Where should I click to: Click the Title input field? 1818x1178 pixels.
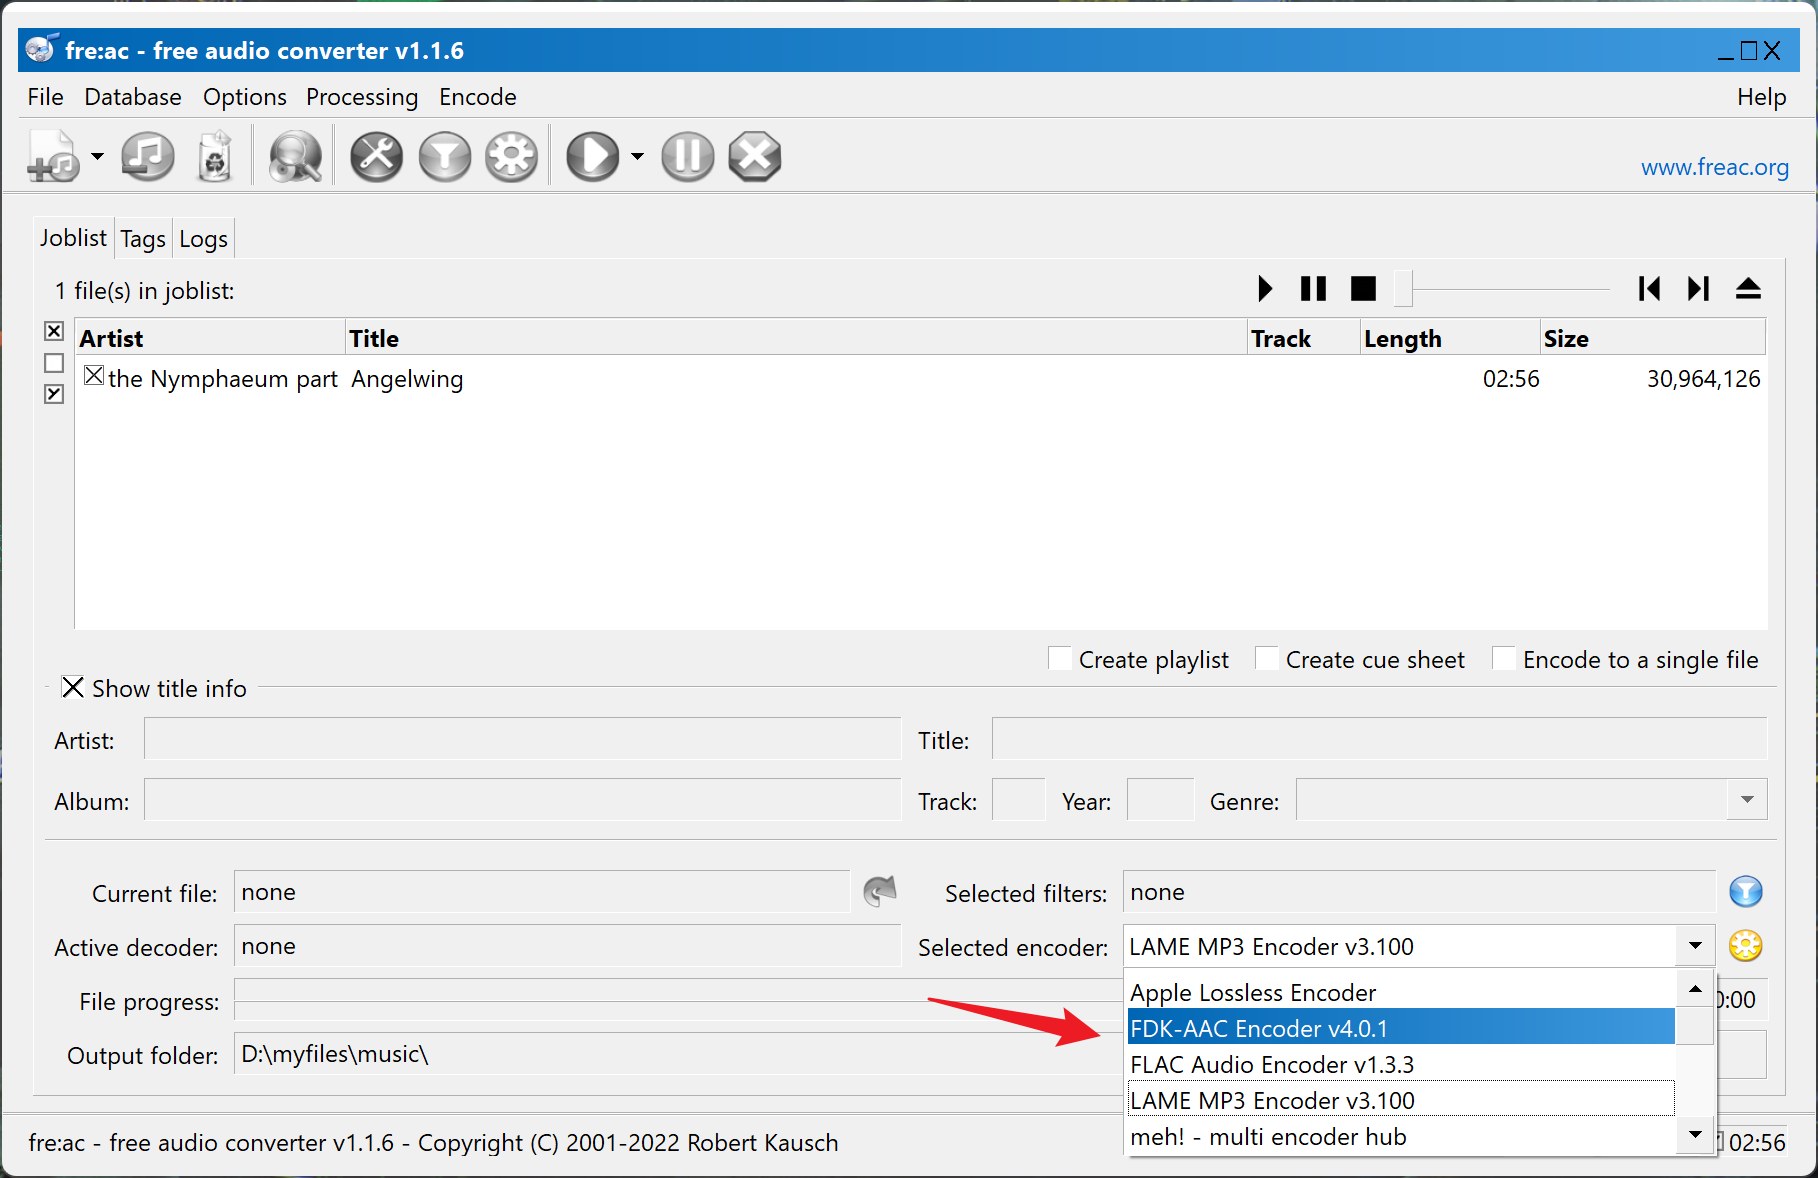pyautogui.click(x=1379, y=740)
